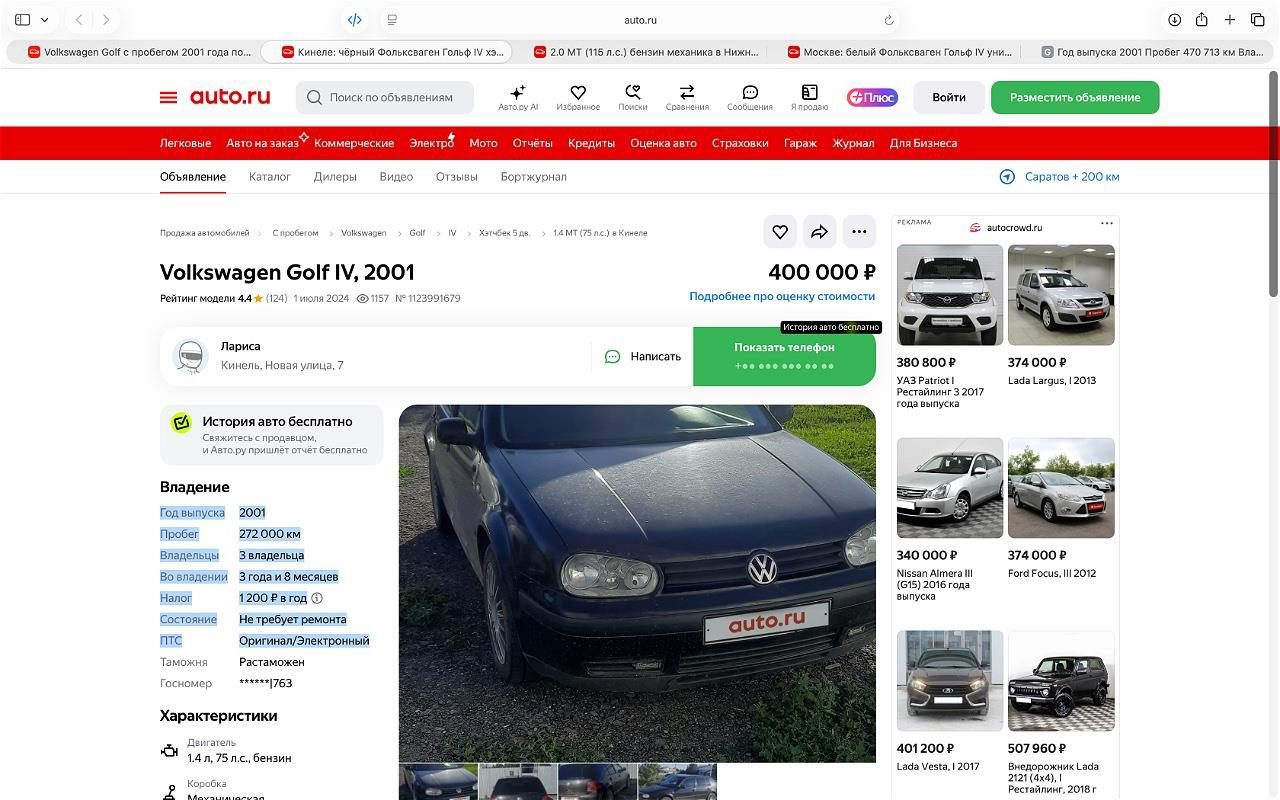Viewport: 1280px width, 800px height.
Task: Open Safari downloads
Action: pos(1175,19)
